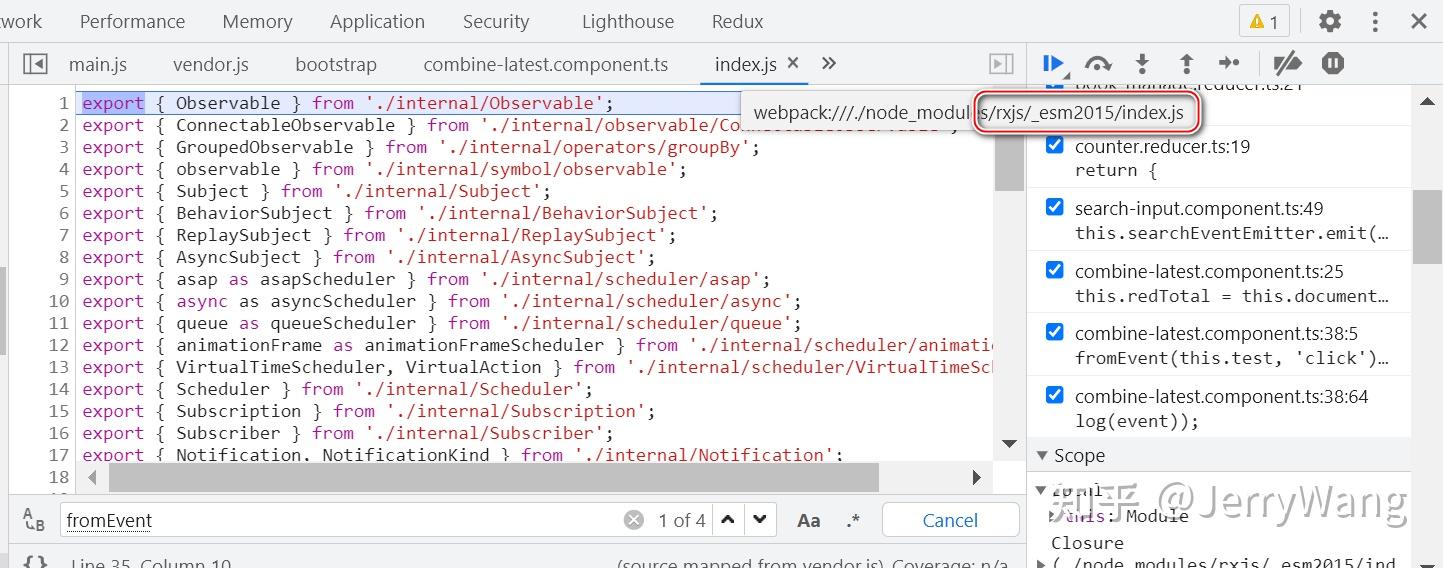
Task: Disable the combine-latest.component.ts:25 breakpoint
Action: 1054,270
